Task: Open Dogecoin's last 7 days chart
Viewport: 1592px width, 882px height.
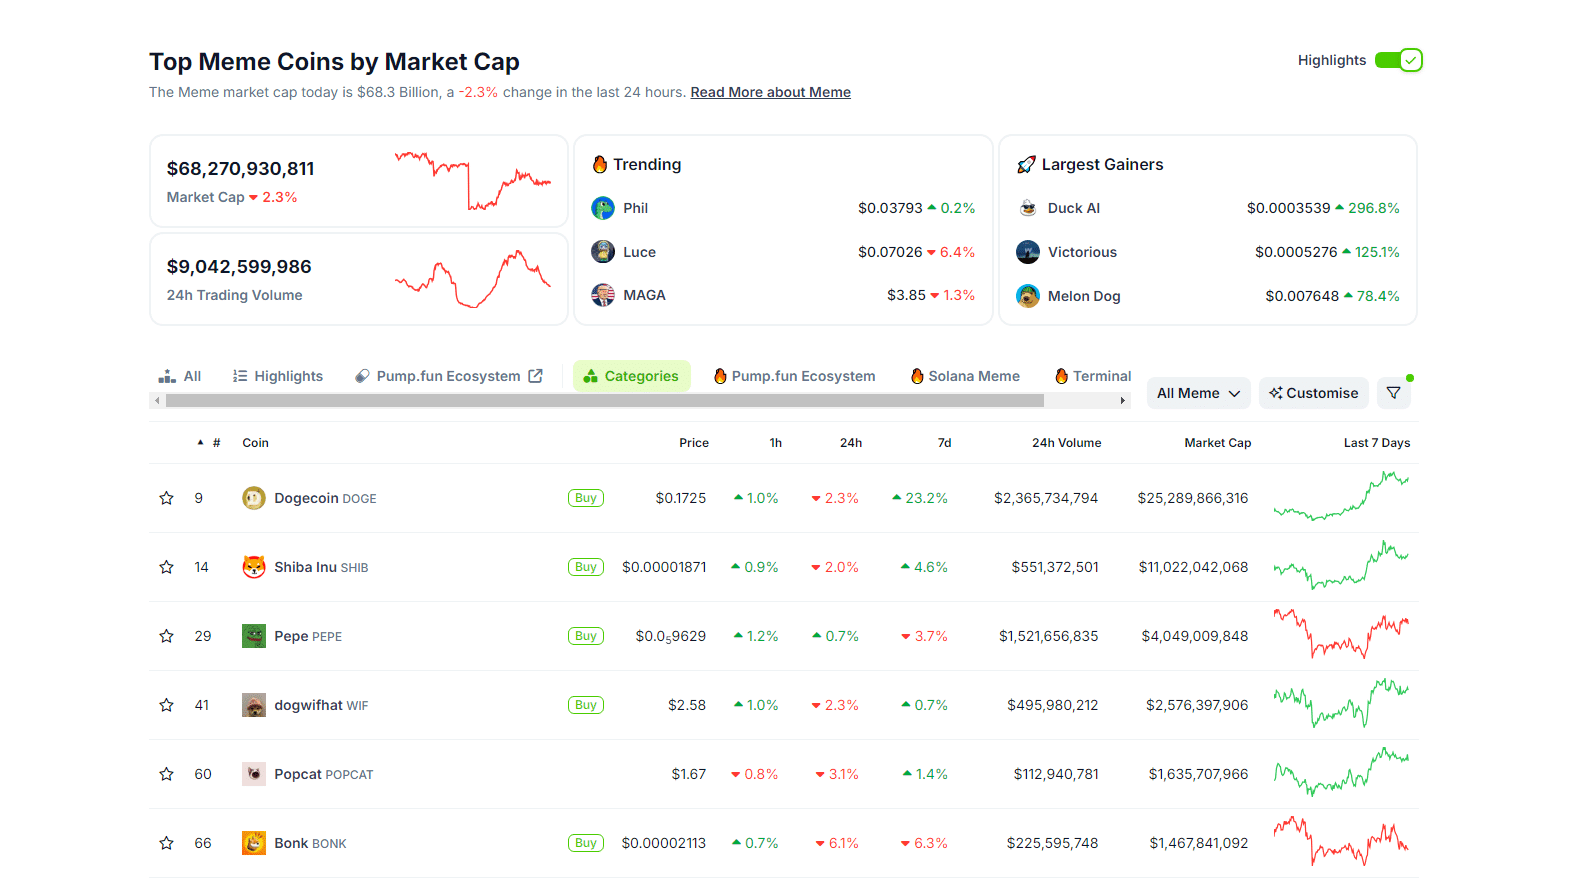Action: pyautogui.click(x=1341, y=497)
